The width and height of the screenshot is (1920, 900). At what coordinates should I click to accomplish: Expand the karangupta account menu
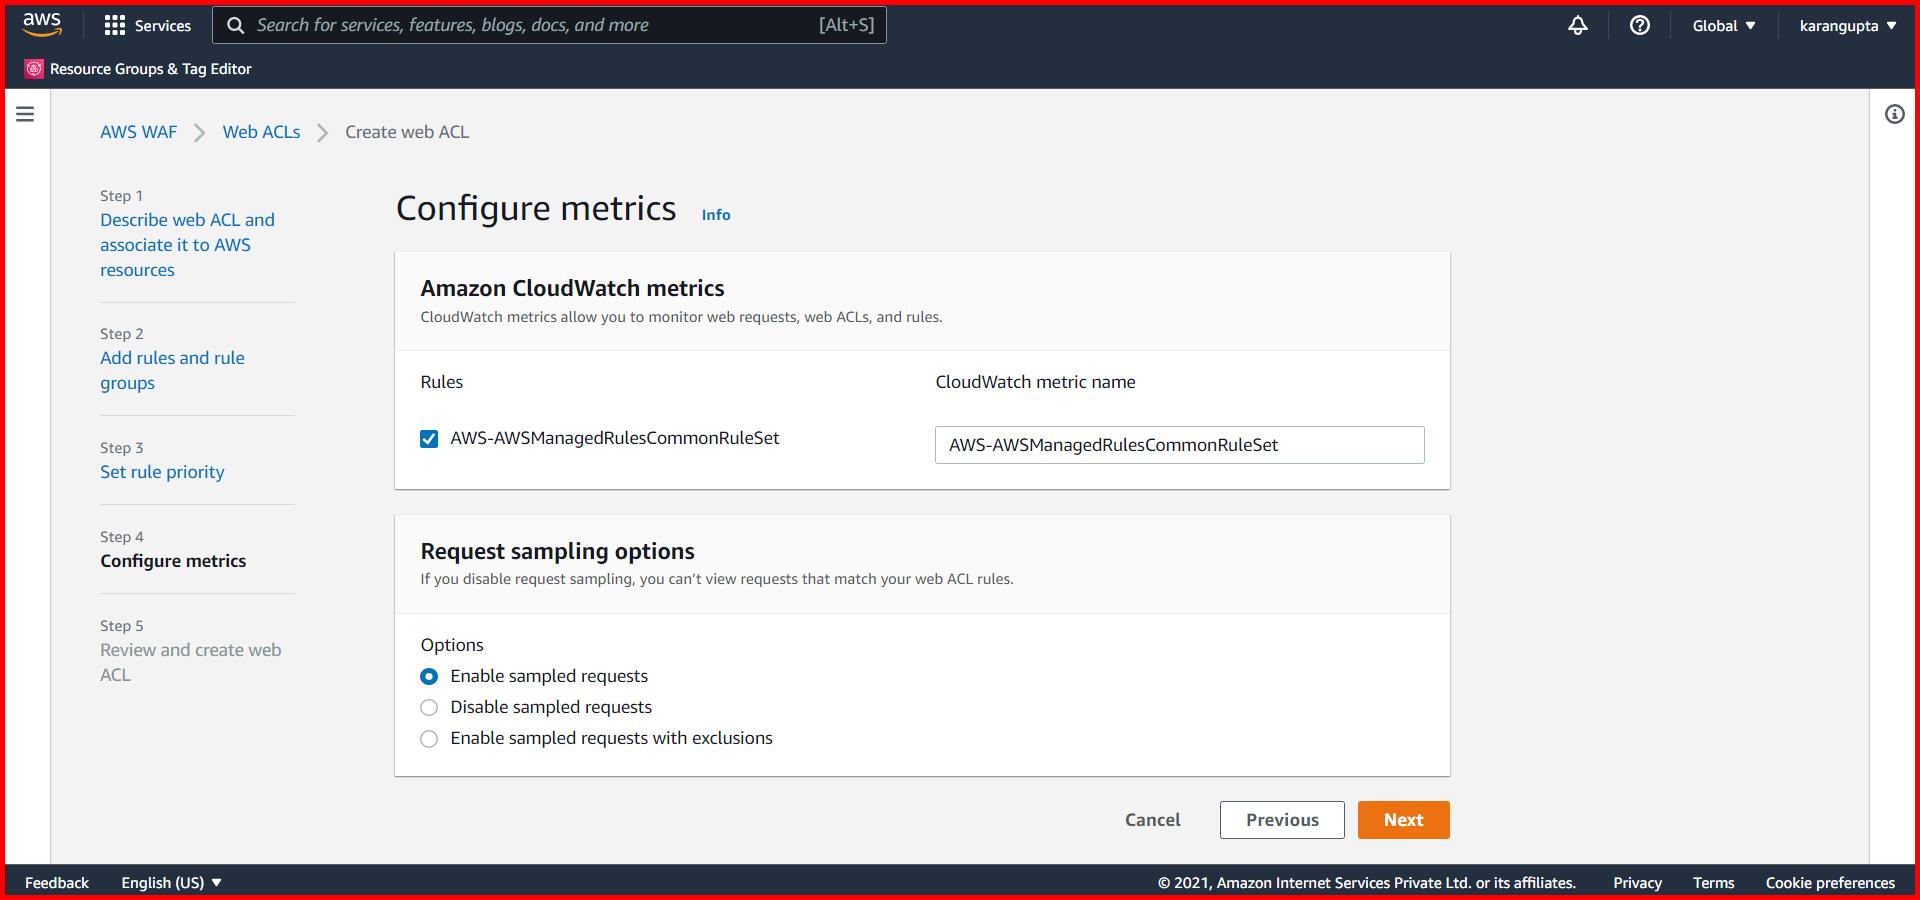(1847, 25)
